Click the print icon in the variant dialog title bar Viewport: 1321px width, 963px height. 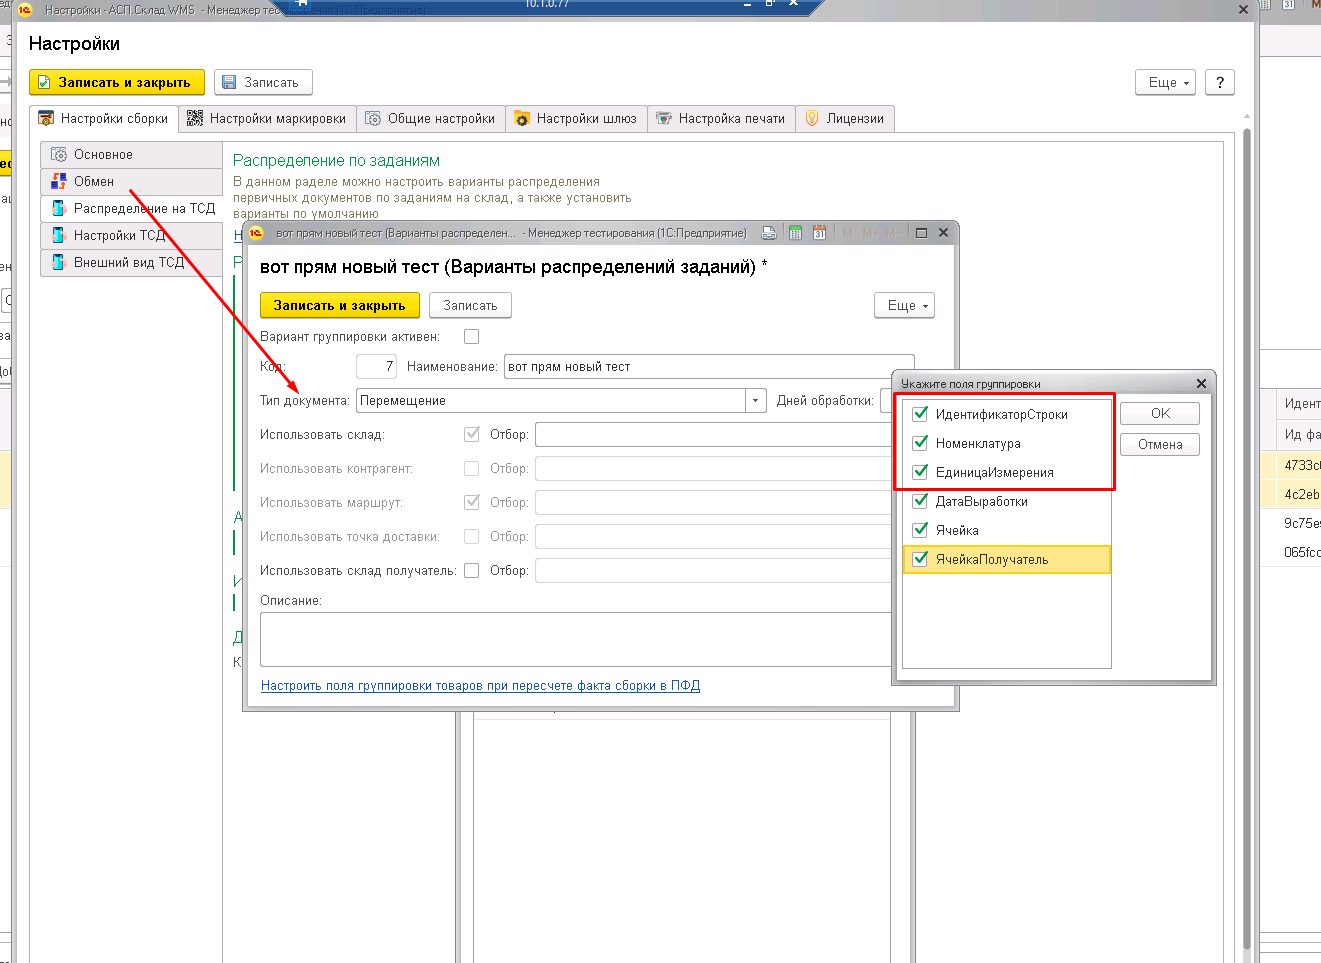tap(769, 233)
